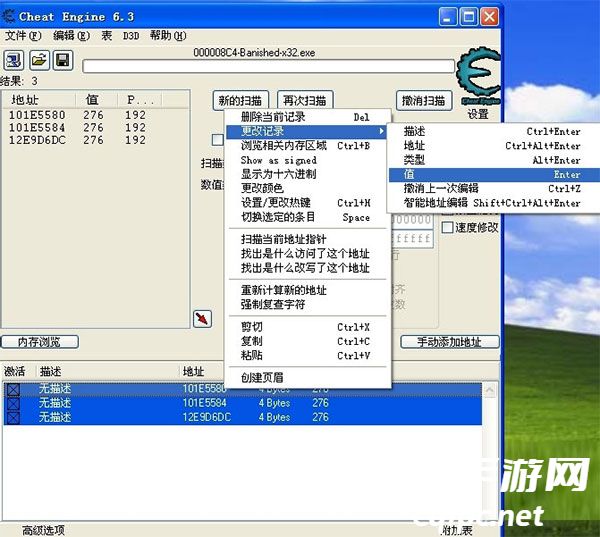Select 值 in the submenu
This screenshot has height=537, width=600.
(x=494, y=175)
